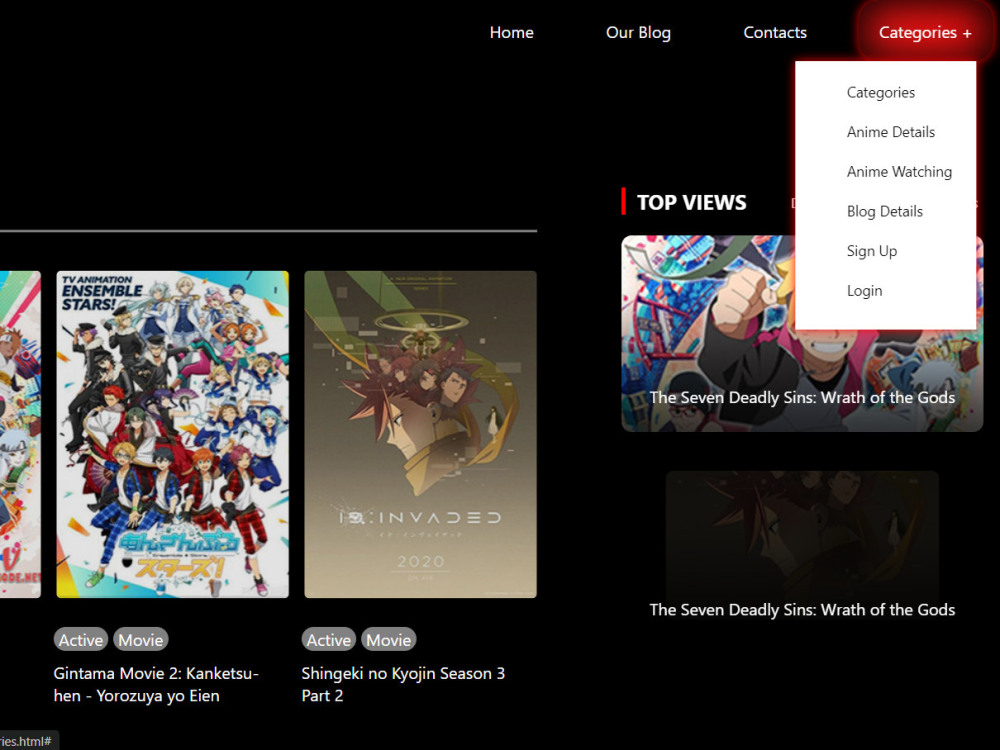Viewport: 1000px width, 750px height.
Task: Pick Login from the dropdown menu
Action: pos(864,291)
